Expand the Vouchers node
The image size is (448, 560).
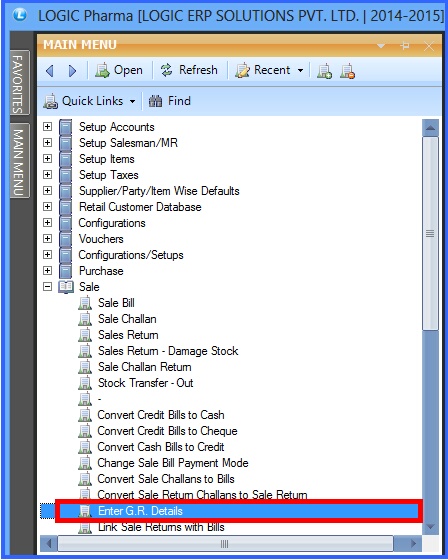tap(47, 239)
